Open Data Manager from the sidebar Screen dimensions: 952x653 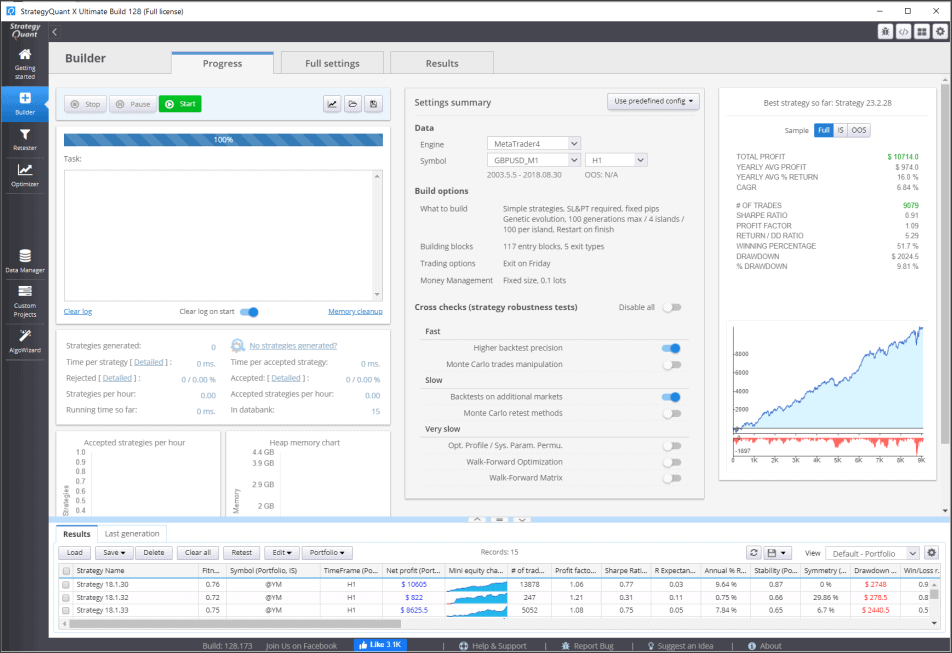pyautogui.click(x=25, y=260)
